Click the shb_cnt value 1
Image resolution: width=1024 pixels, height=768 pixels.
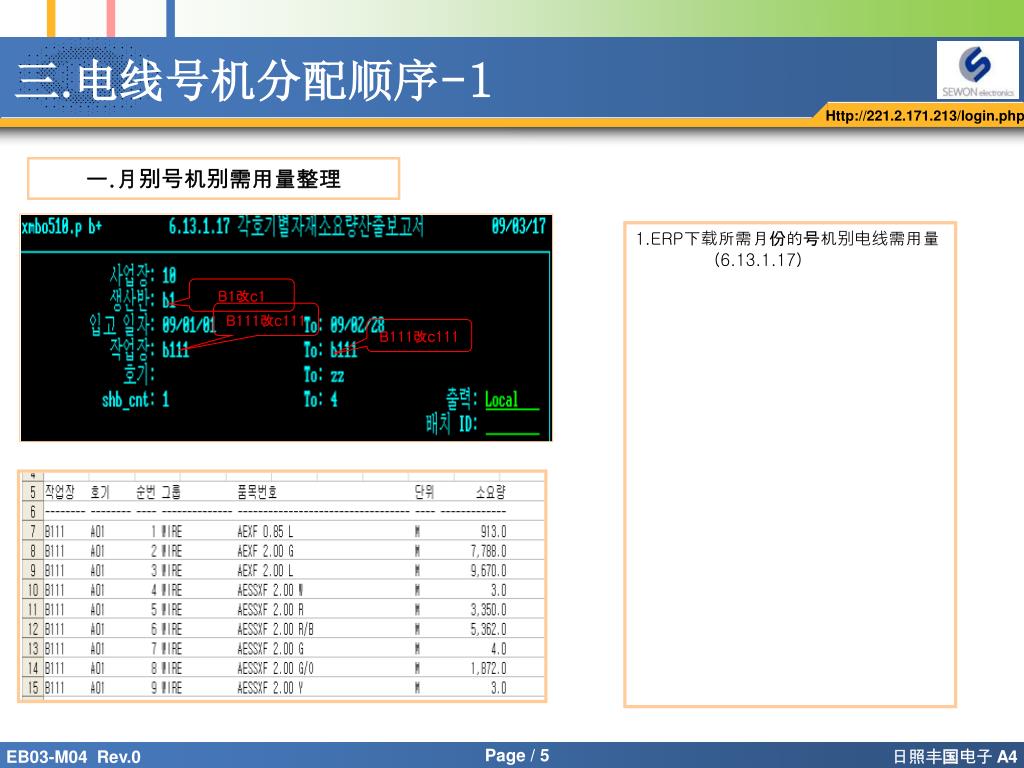click(165, 399)
